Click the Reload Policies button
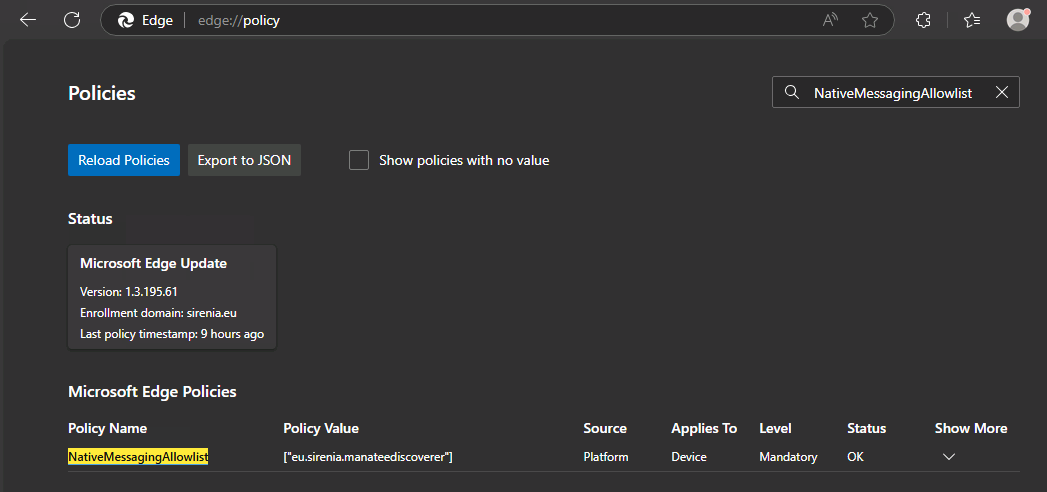 coord(124,160)
